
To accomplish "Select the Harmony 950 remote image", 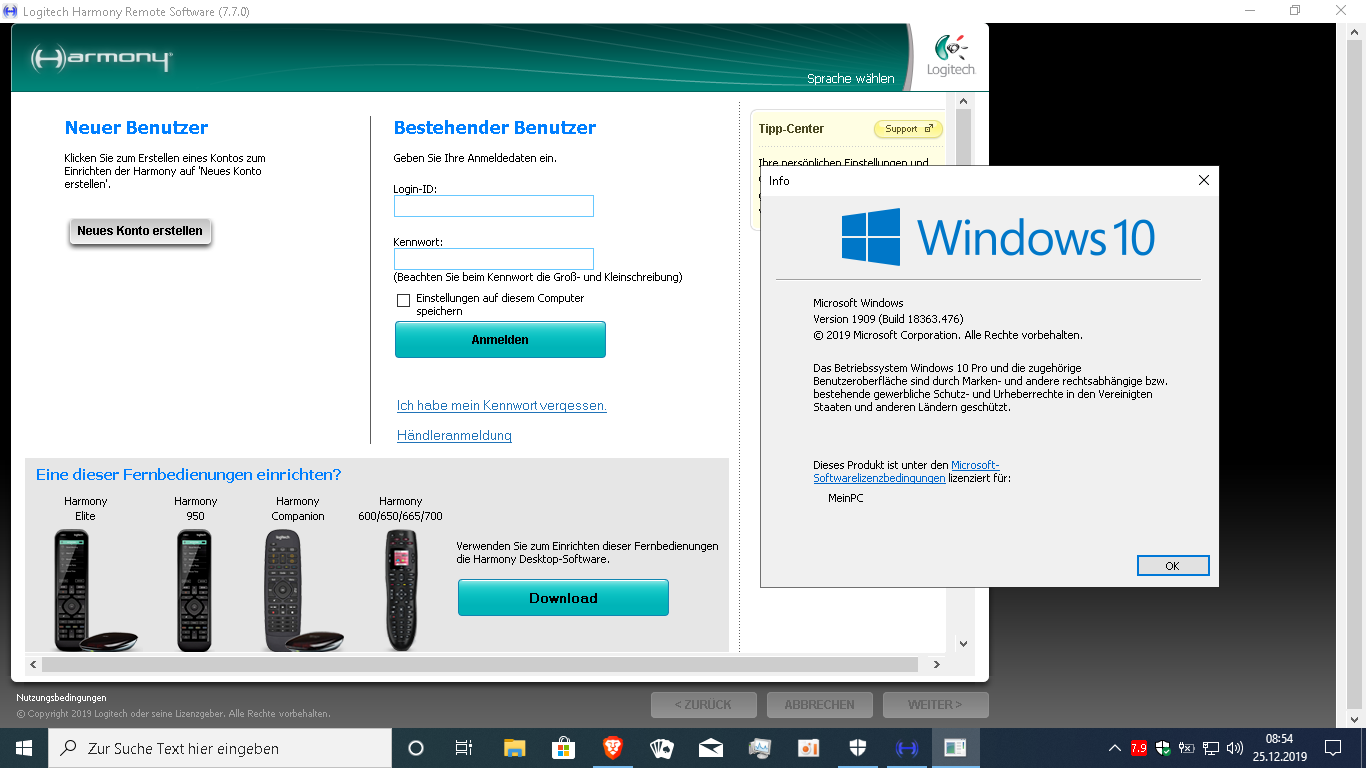I will tap(195, 590).
